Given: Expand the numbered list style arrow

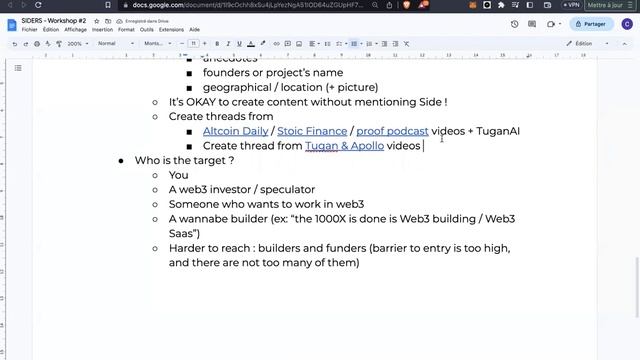Looking at the screenshot, I should pyautogui.click(x=376, y=44).
